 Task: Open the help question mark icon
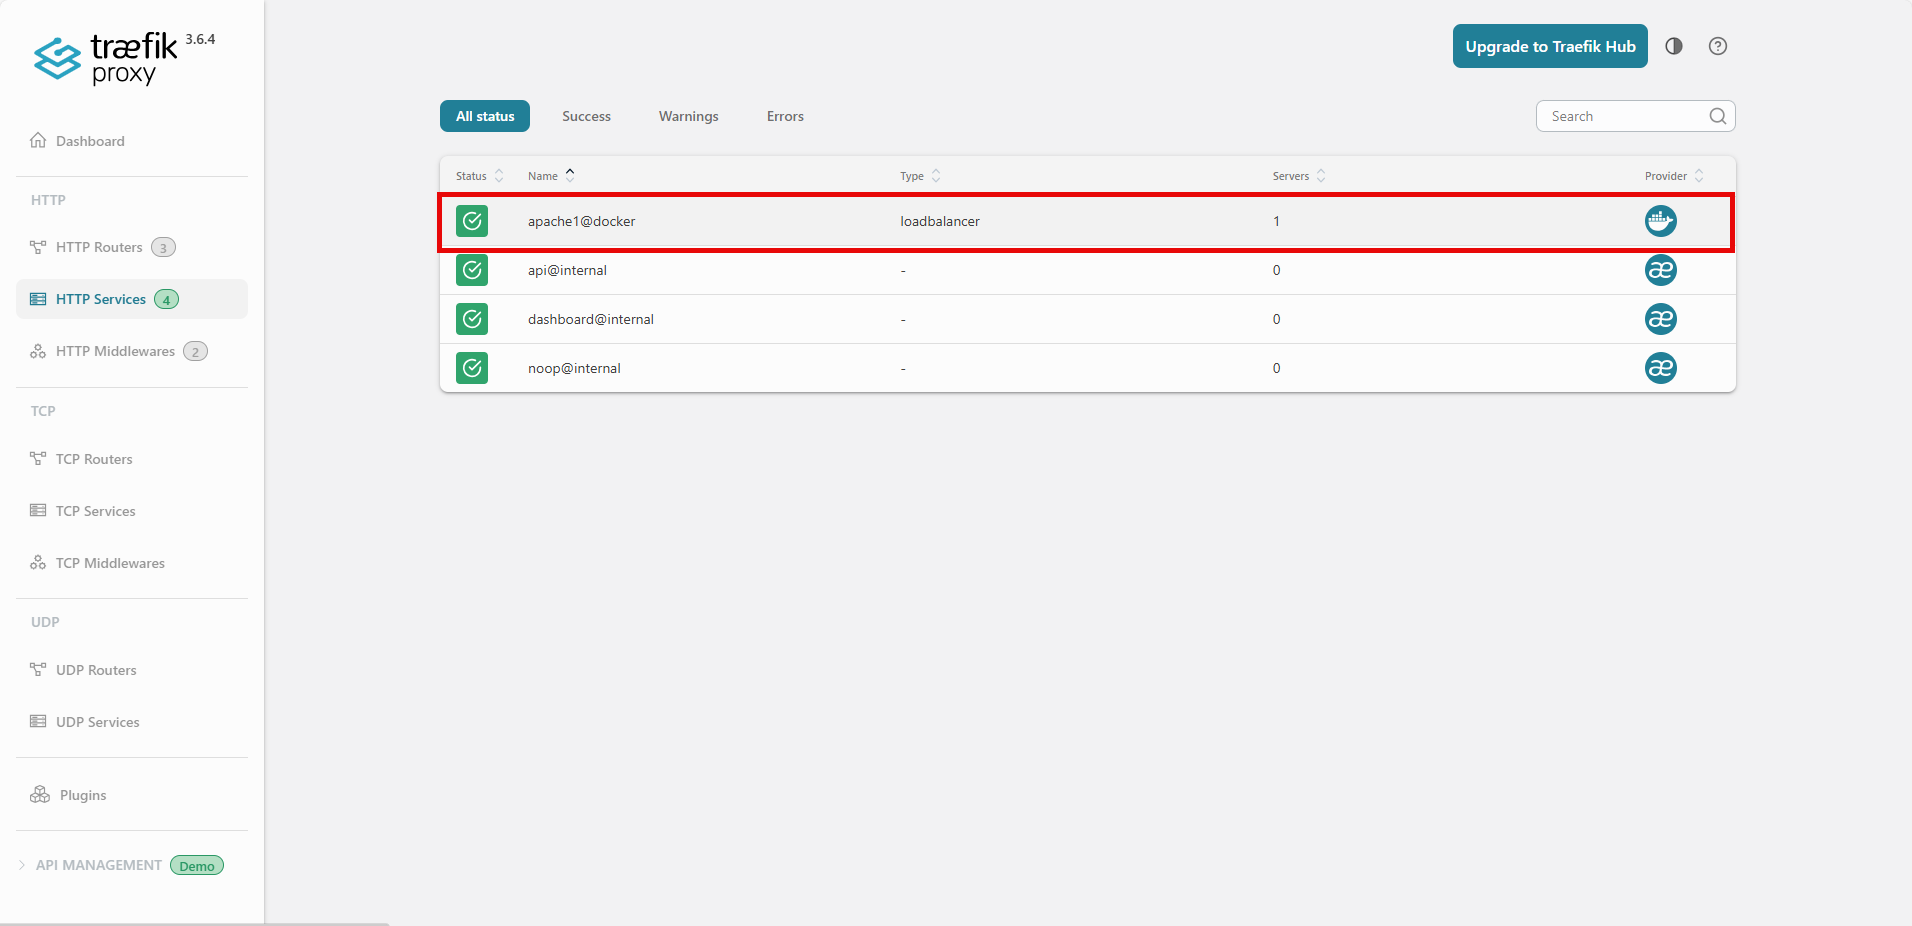1718,46
